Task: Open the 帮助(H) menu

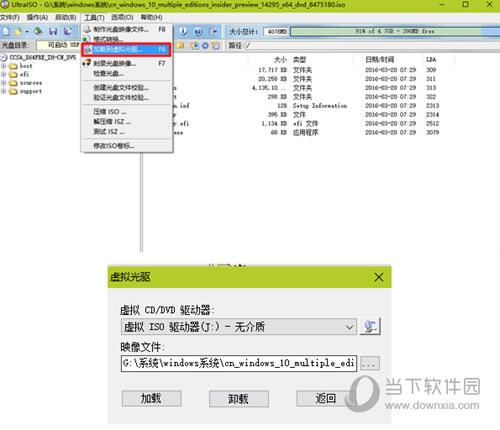Action: coord(152,17)
